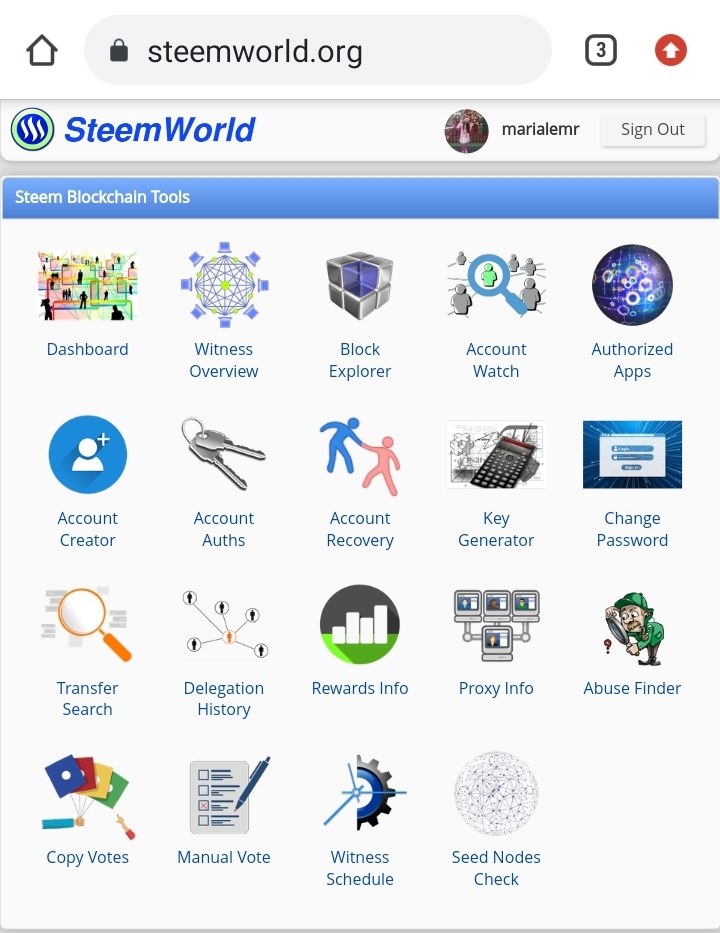Open the Rewards Info chart icon

pyautogui.click(x=359, y=624)
